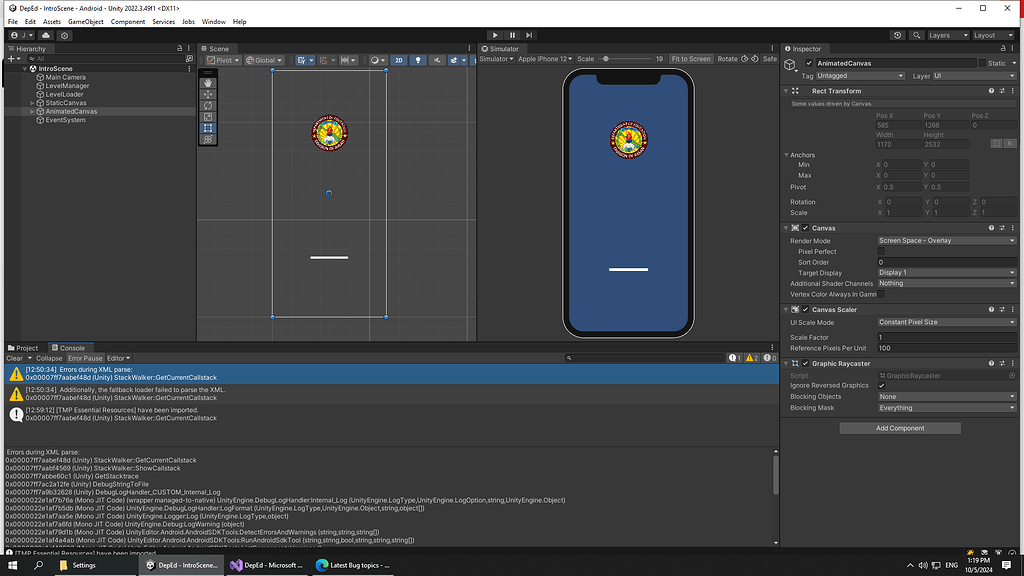Expand the StaticCanvas hierarchy item
The width and height of the screenshot is (1024, 576).
click(x=32, y=103)
